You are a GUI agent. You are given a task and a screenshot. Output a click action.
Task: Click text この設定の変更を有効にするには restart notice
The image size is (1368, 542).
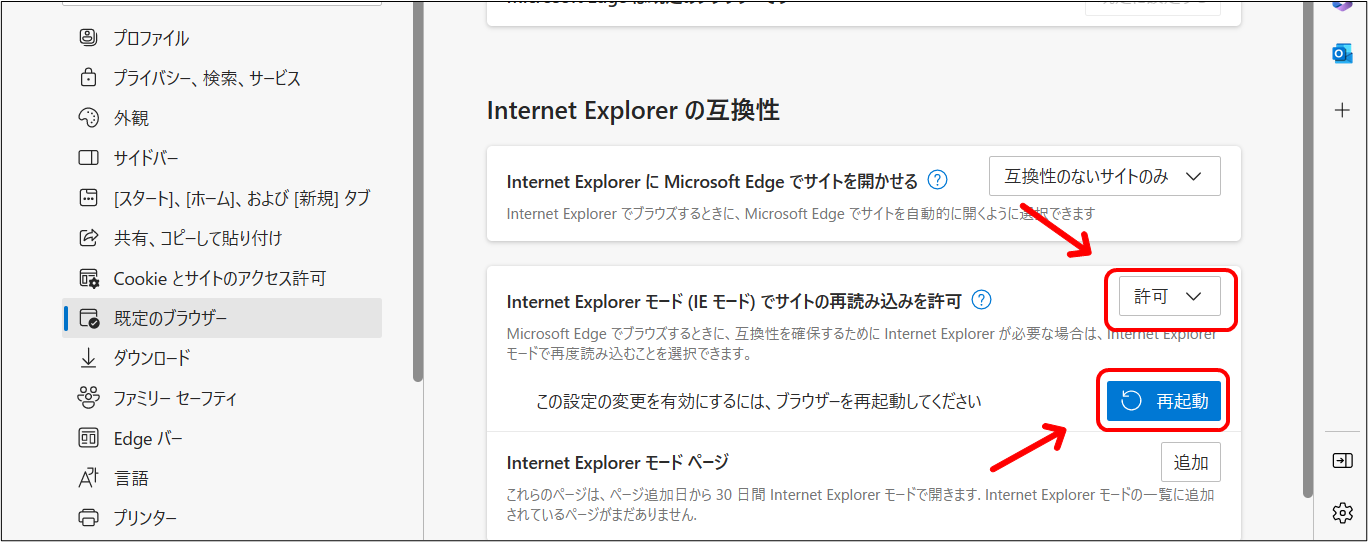(759, 401)
